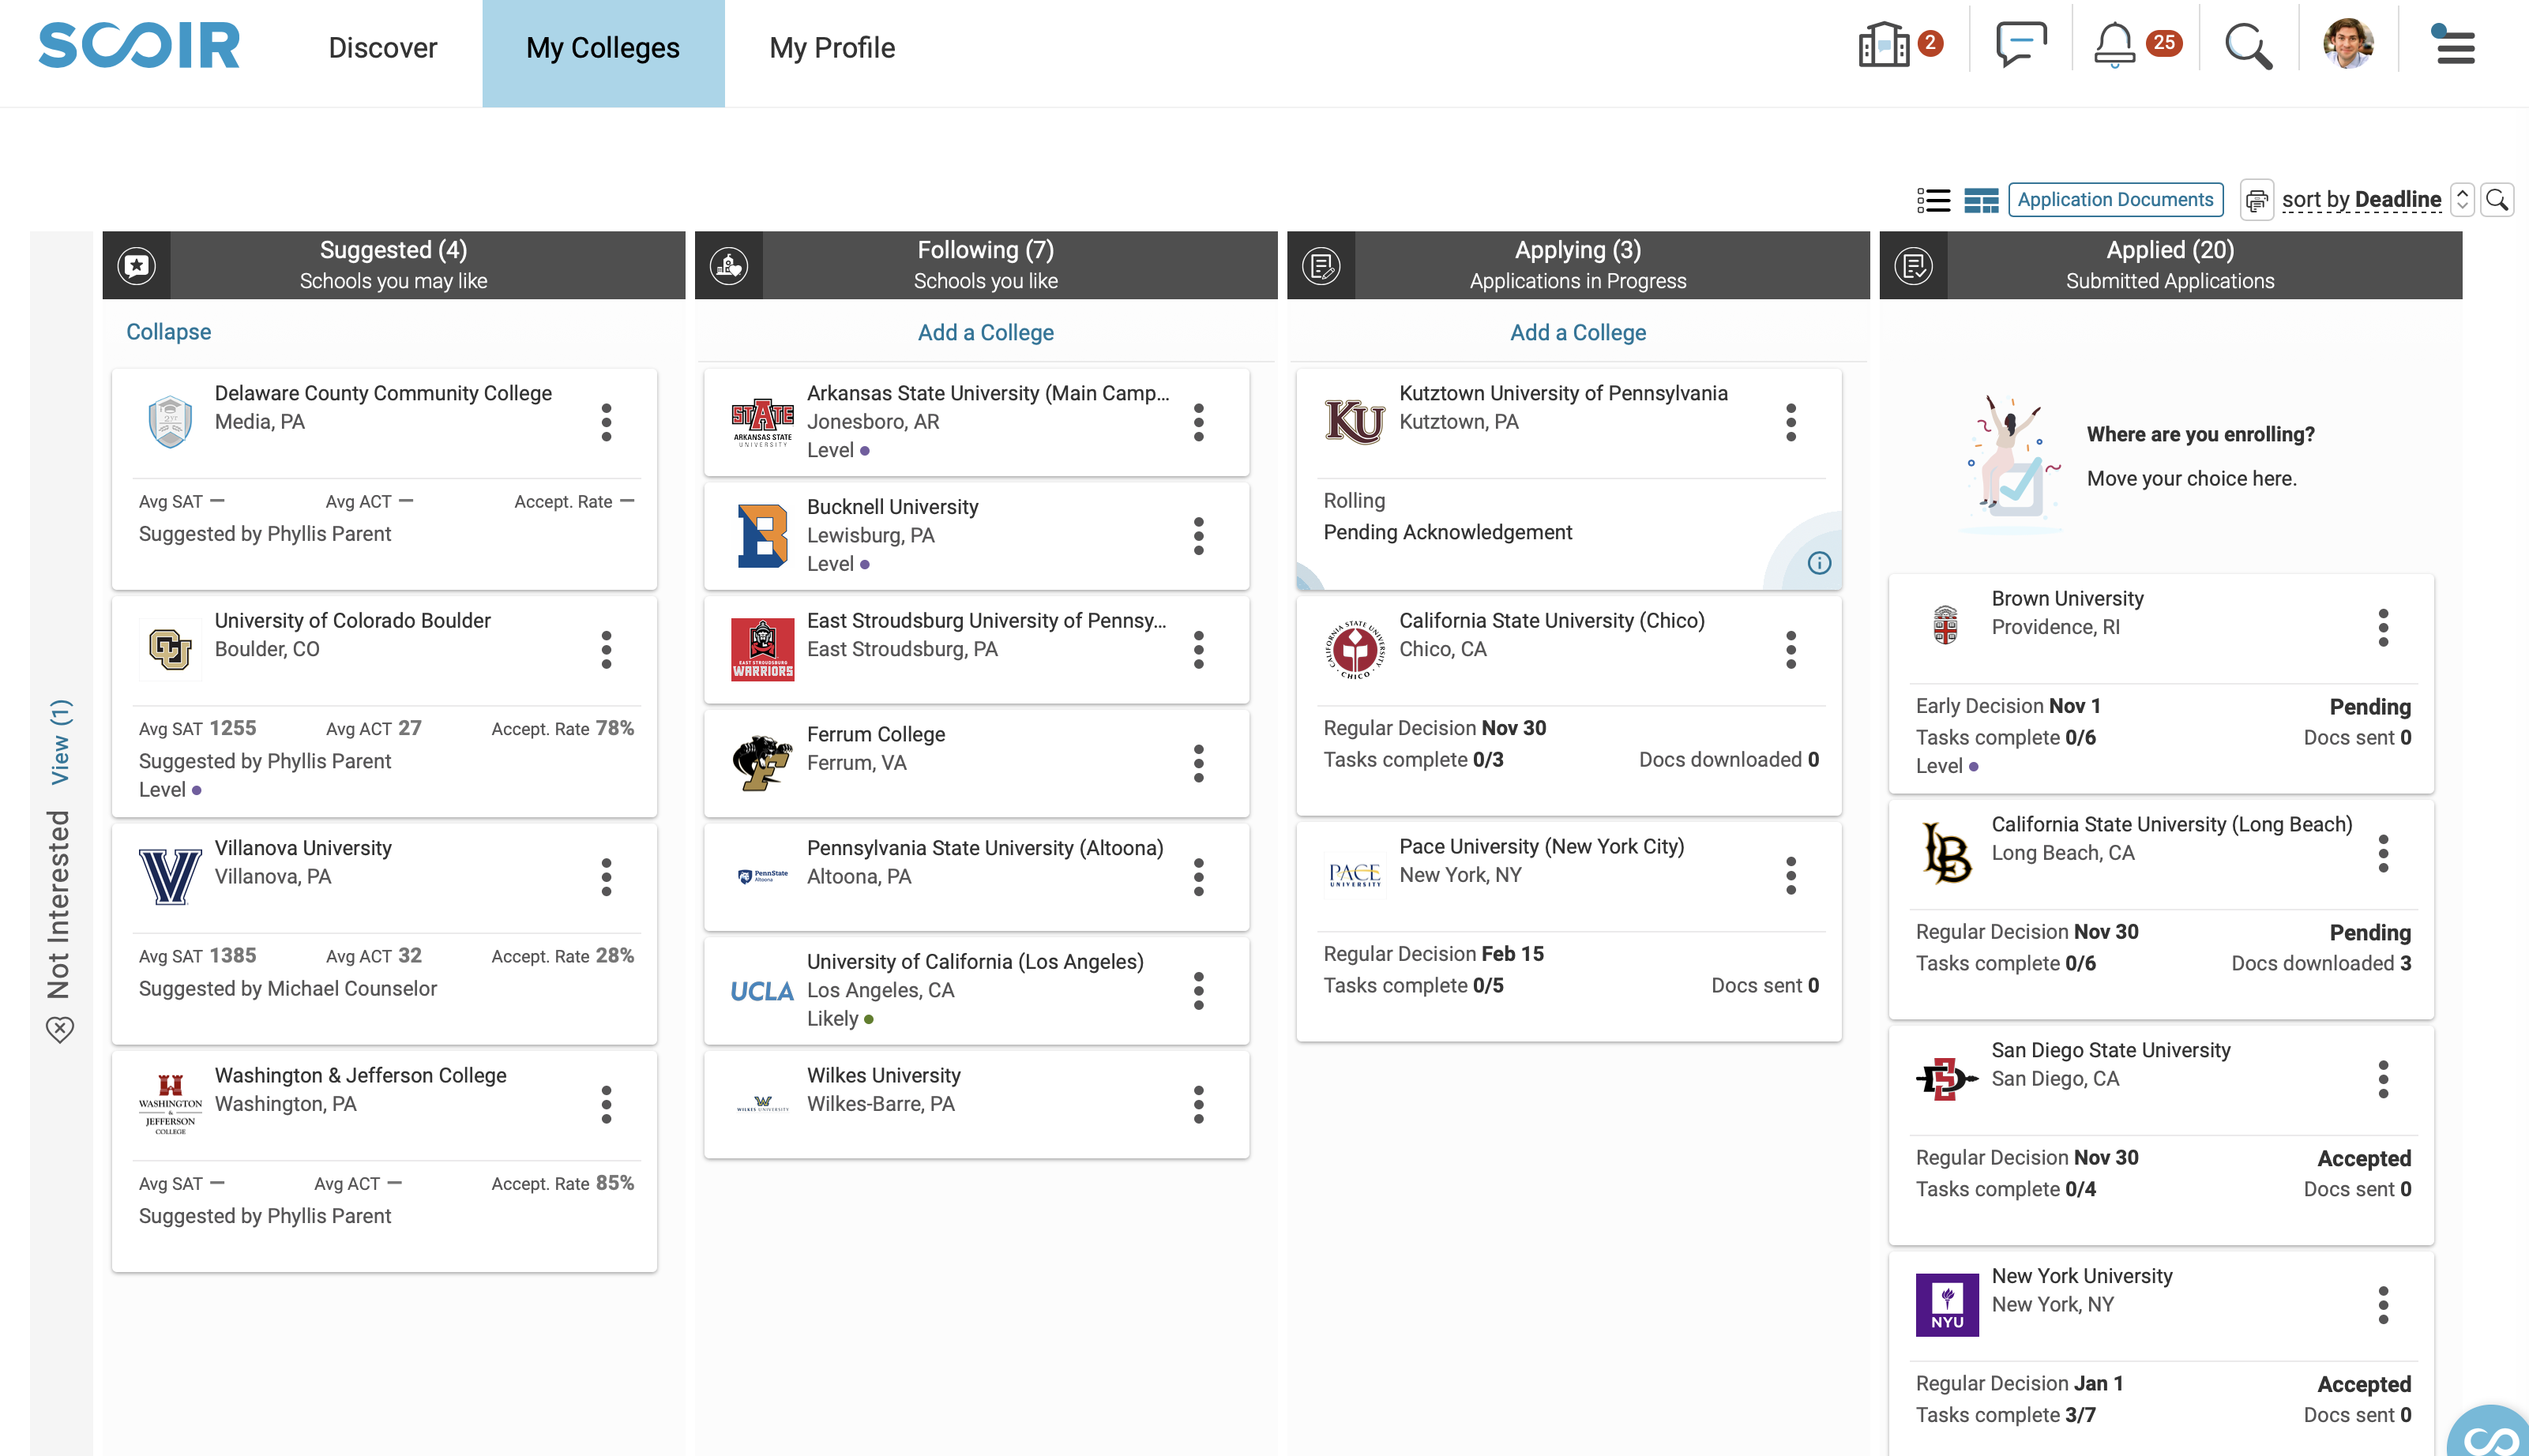Click the Suggested column star icon

pyautogui.click(x=137, y=265)
